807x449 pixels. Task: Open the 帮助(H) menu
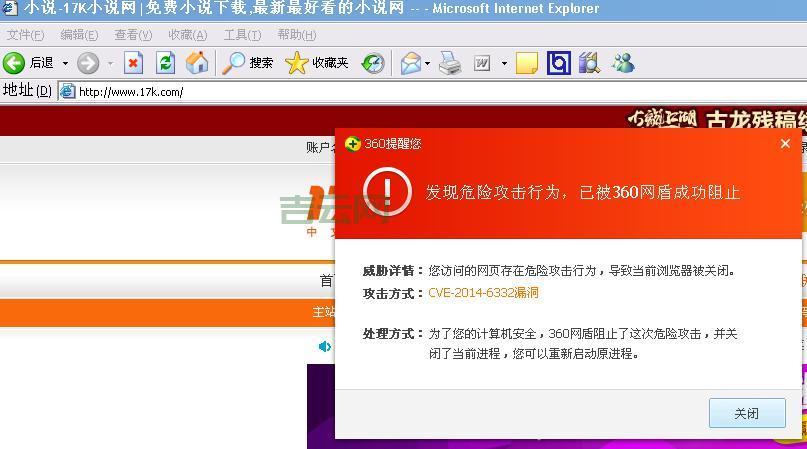point(296,35)
